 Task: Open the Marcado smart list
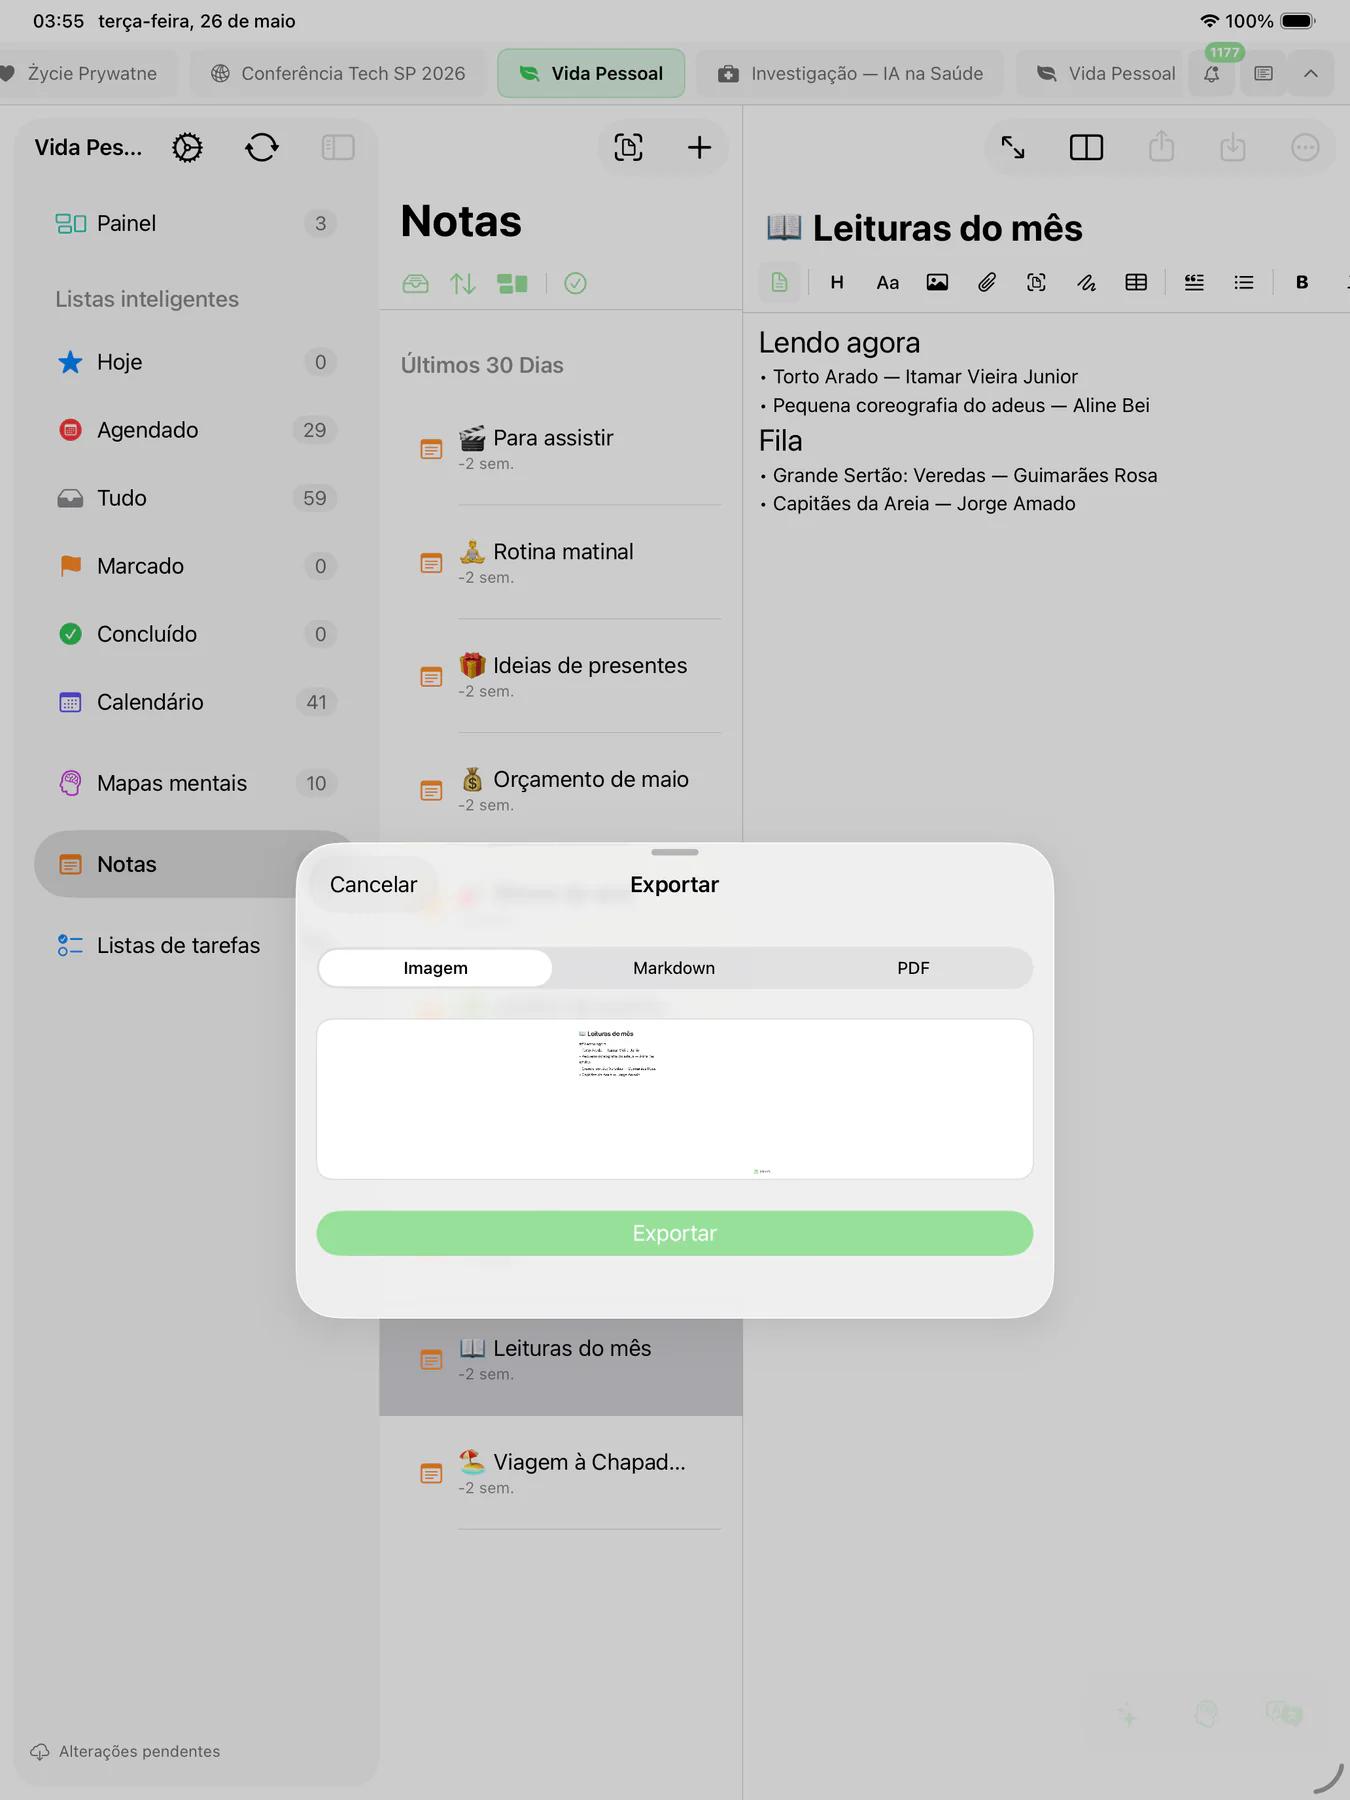point(195,566)
